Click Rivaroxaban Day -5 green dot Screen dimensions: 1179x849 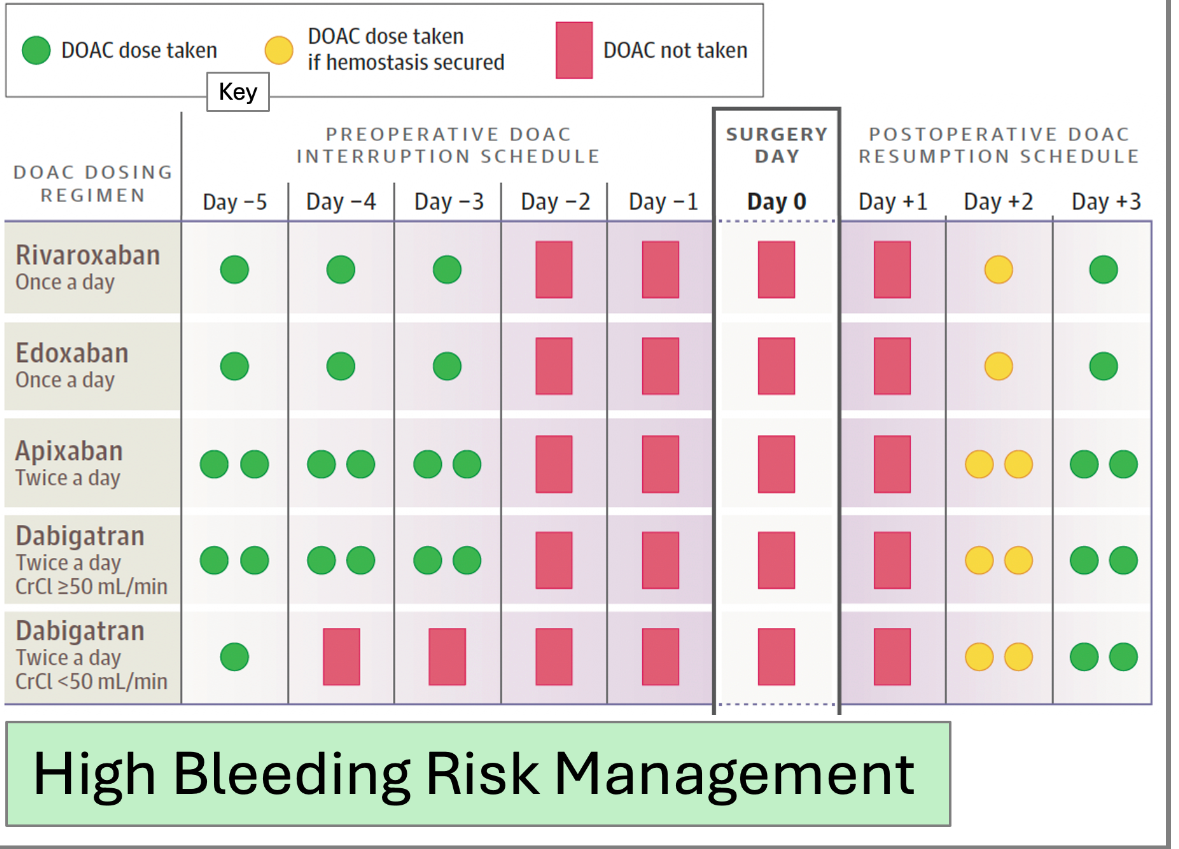(x=235, y=269)
